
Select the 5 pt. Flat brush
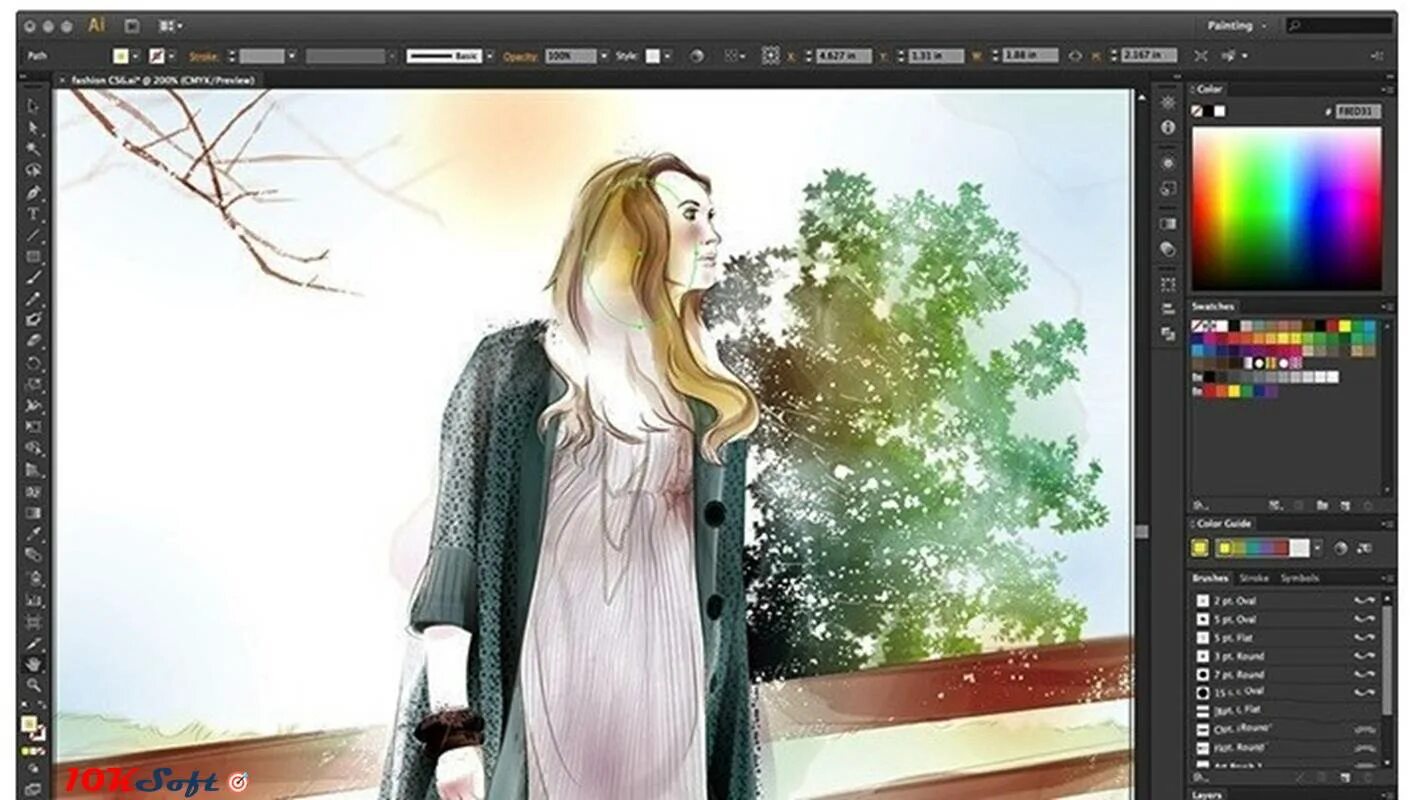[x=1285, y=637]
